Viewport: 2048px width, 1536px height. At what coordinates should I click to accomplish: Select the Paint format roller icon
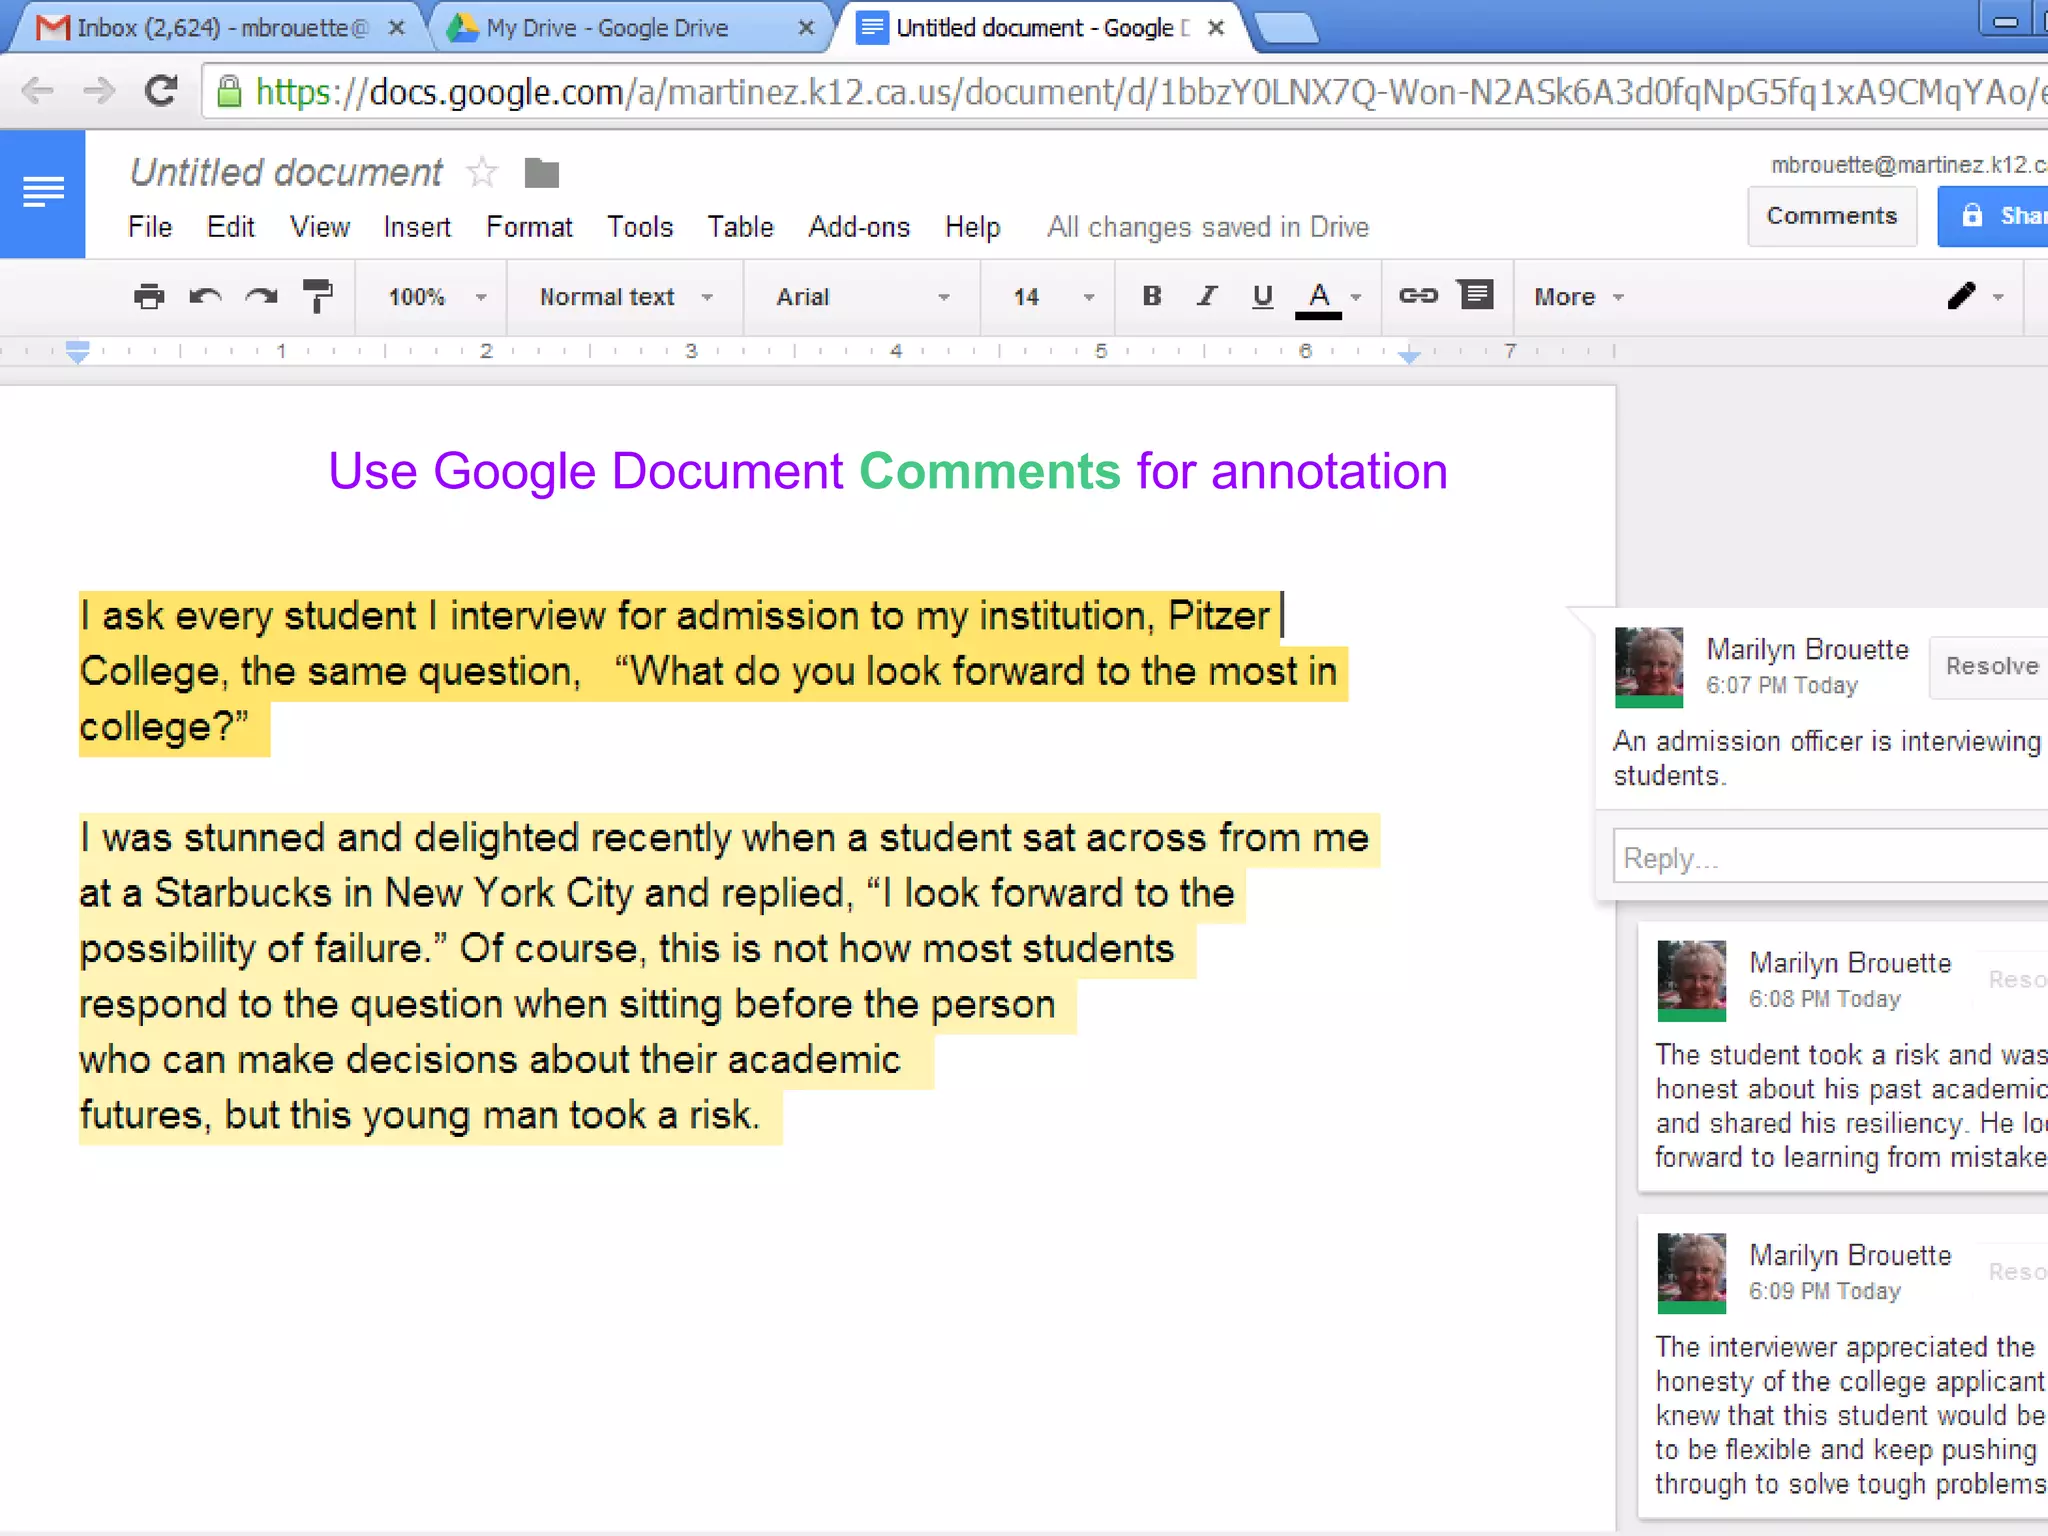[x=317, y=296]
